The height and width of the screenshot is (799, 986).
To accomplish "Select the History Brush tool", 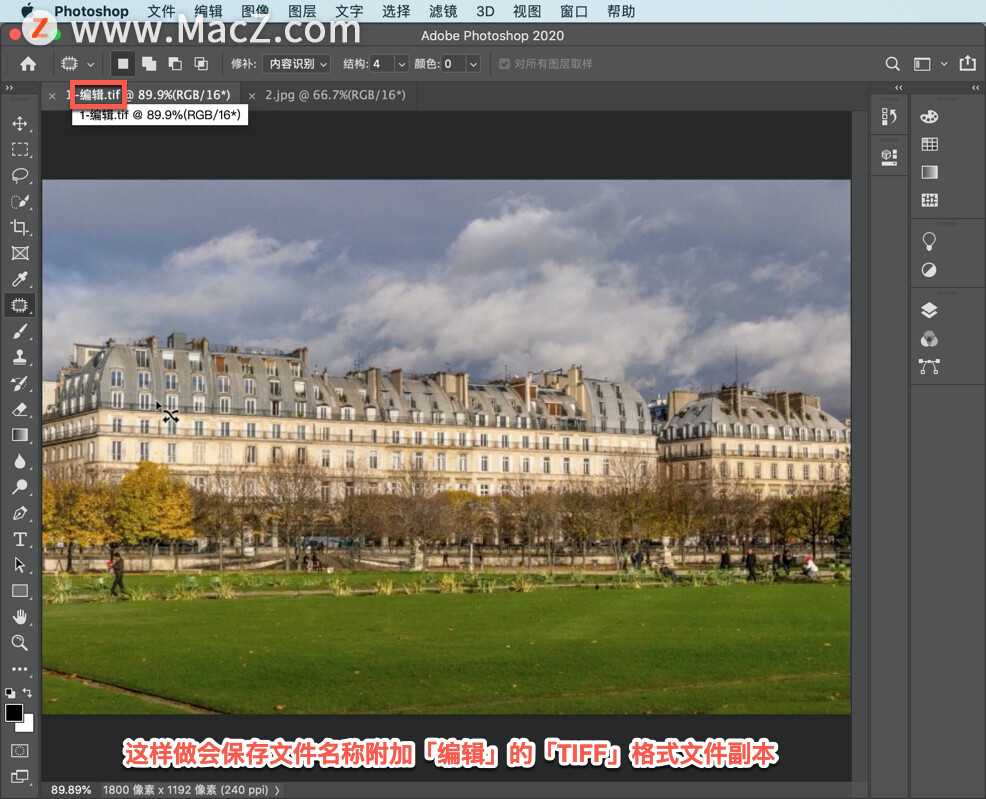I will click(19, 383).
